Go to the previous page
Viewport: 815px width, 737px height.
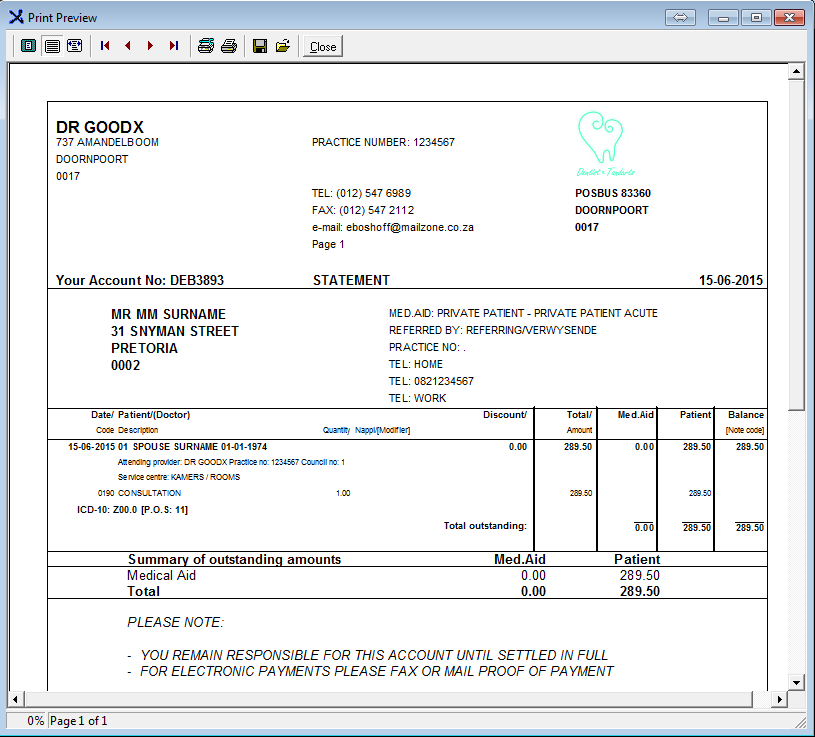[128, 46]
